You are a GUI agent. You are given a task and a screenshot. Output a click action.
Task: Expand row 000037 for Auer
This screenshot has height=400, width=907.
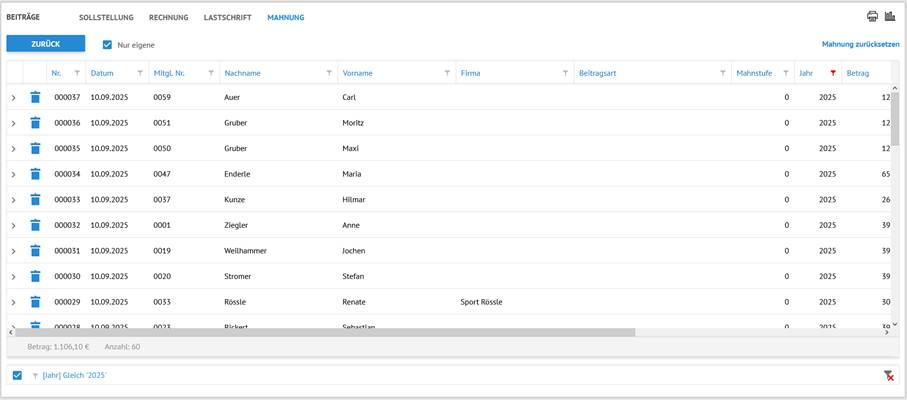(x=13, y=98)
